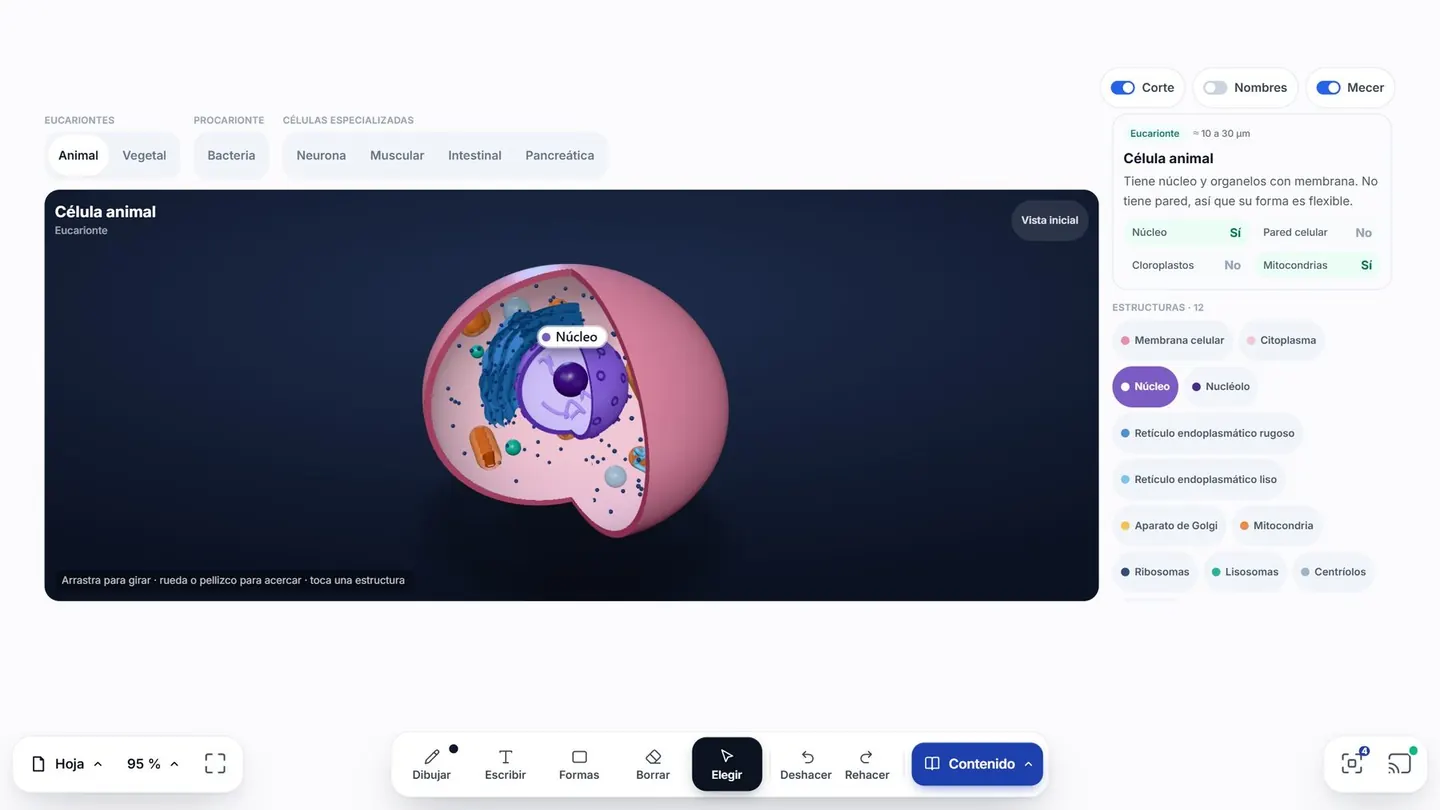1440x810 pixels.
Task: Highlight the Lisosomas chip
Action: pos(1245,572)
